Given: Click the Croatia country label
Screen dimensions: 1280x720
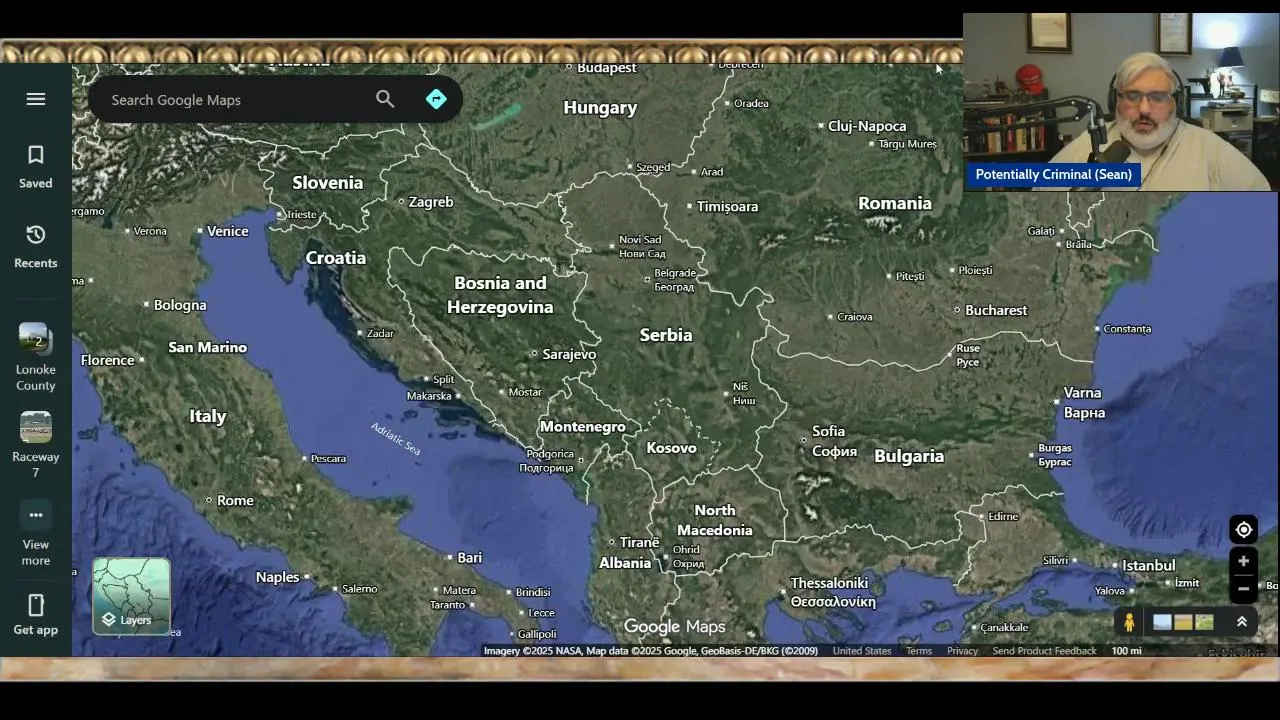Looking at the screenshot, I should pos(336,258).
